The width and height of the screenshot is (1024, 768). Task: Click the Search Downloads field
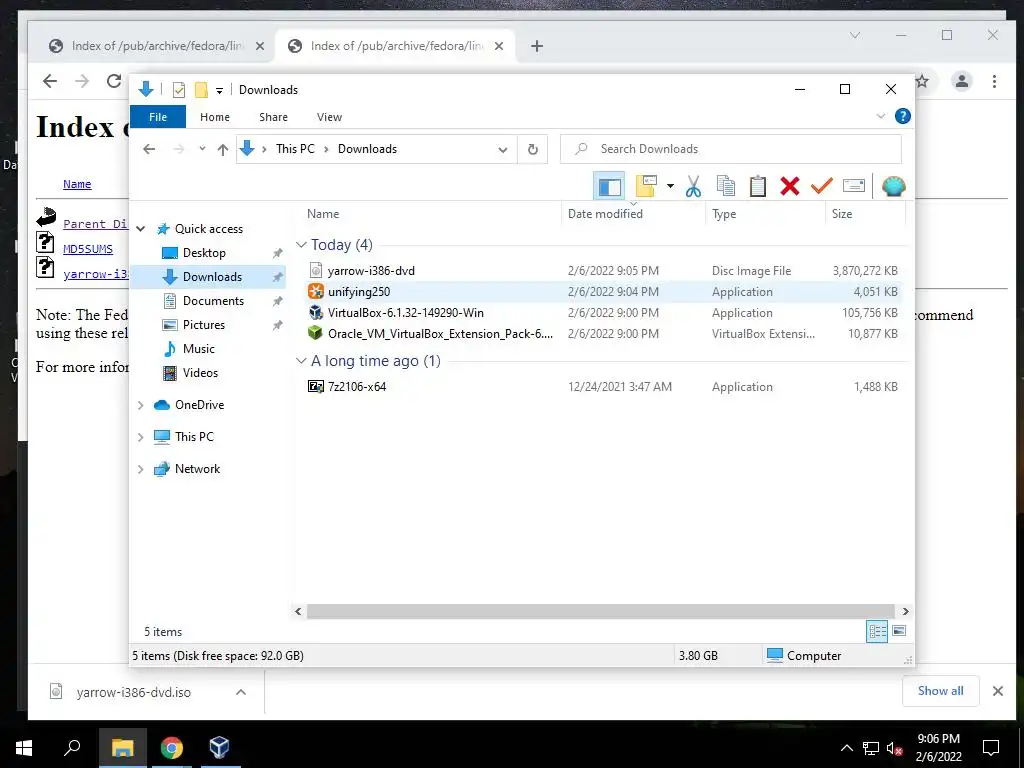pos(731,149)
